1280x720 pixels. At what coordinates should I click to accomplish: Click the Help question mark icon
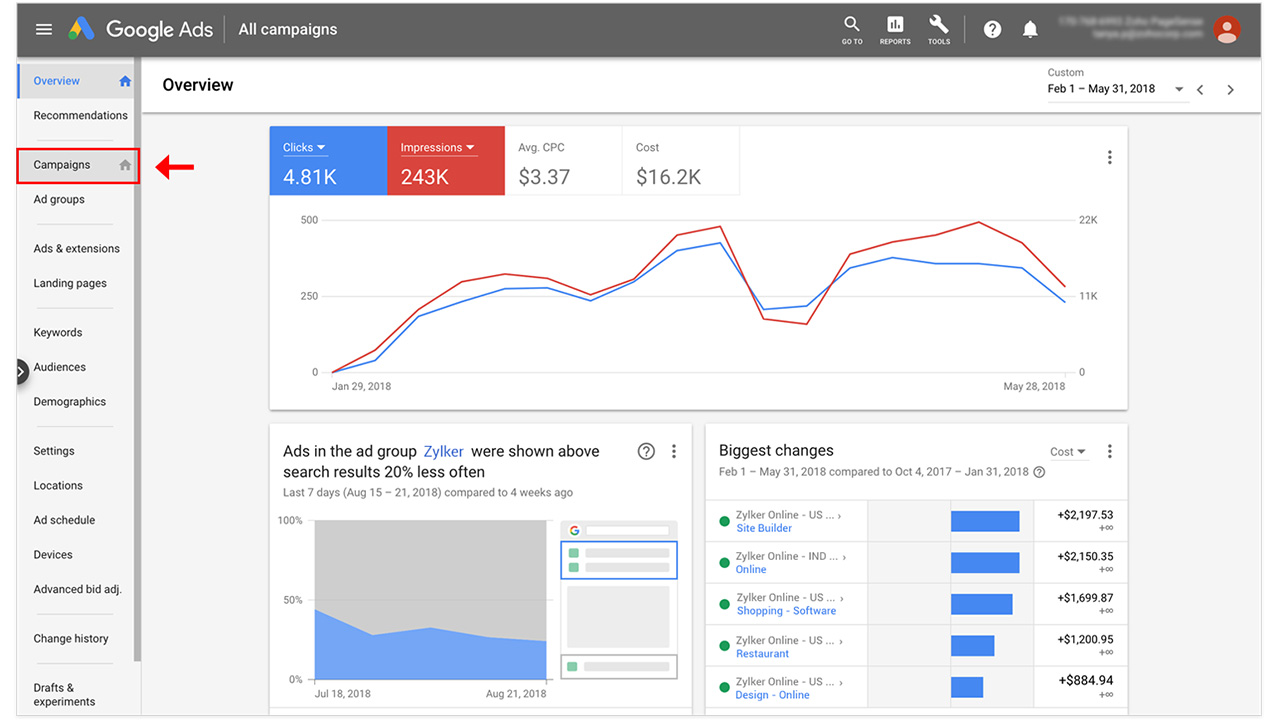pos(992,30)
